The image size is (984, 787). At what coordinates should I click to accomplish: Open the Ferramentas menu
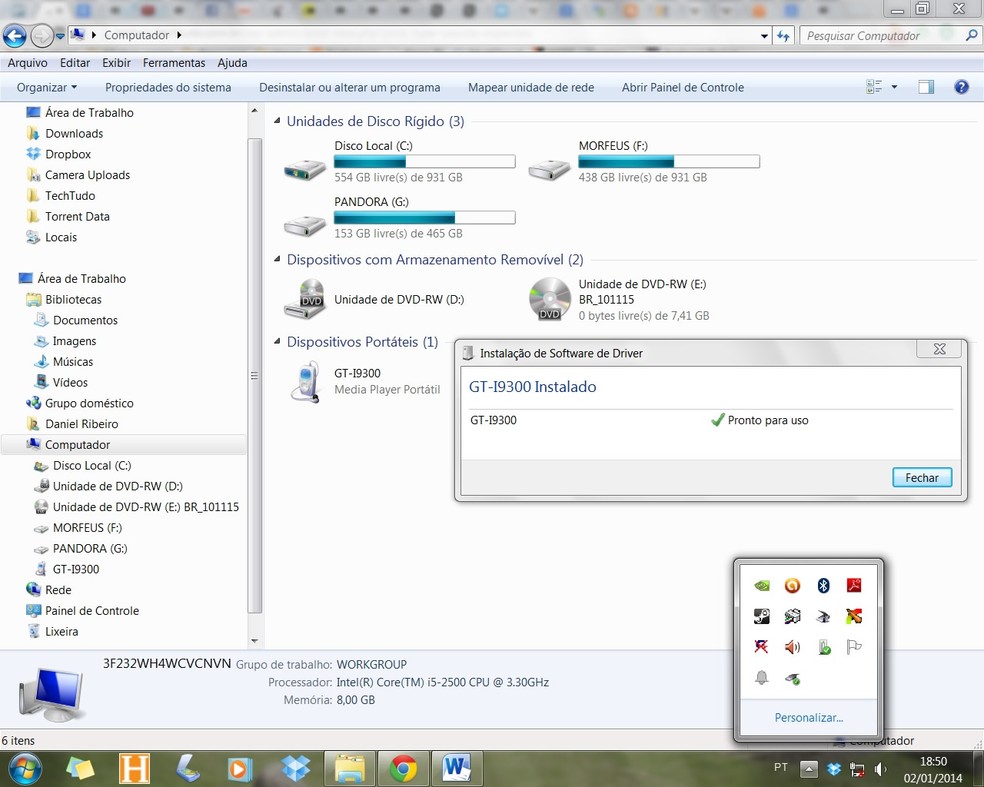point(174,63)
